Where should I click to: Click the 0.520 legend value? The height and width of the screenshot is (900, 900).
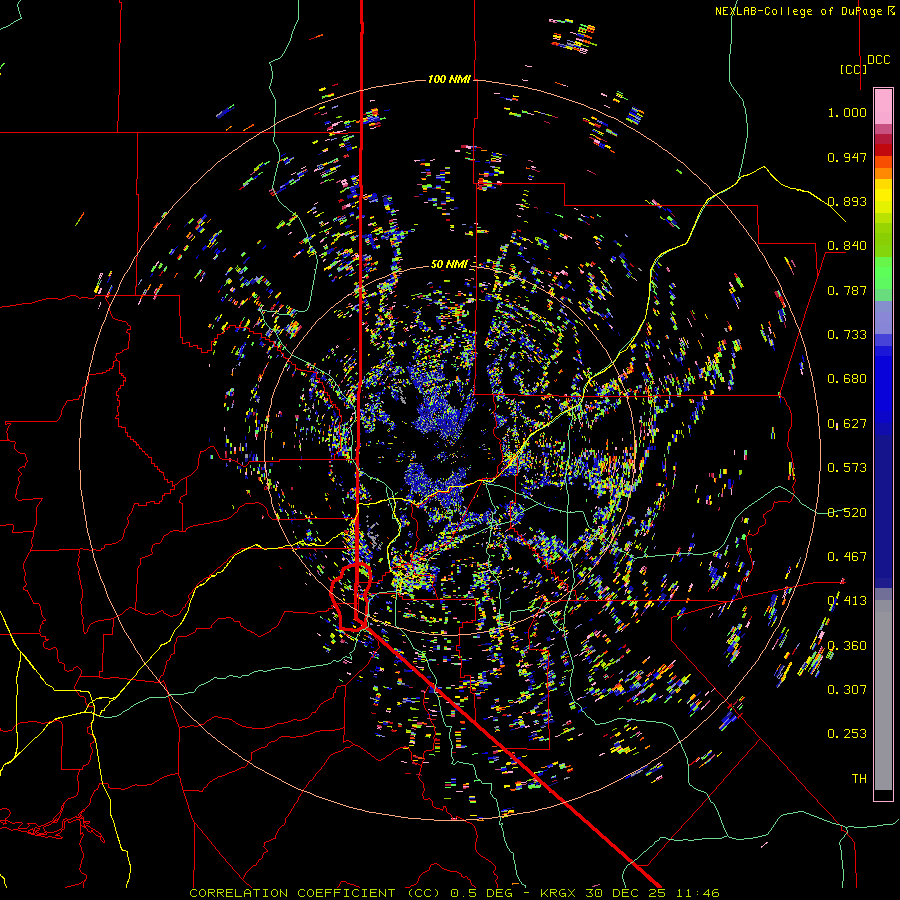(x=847, y=513)
